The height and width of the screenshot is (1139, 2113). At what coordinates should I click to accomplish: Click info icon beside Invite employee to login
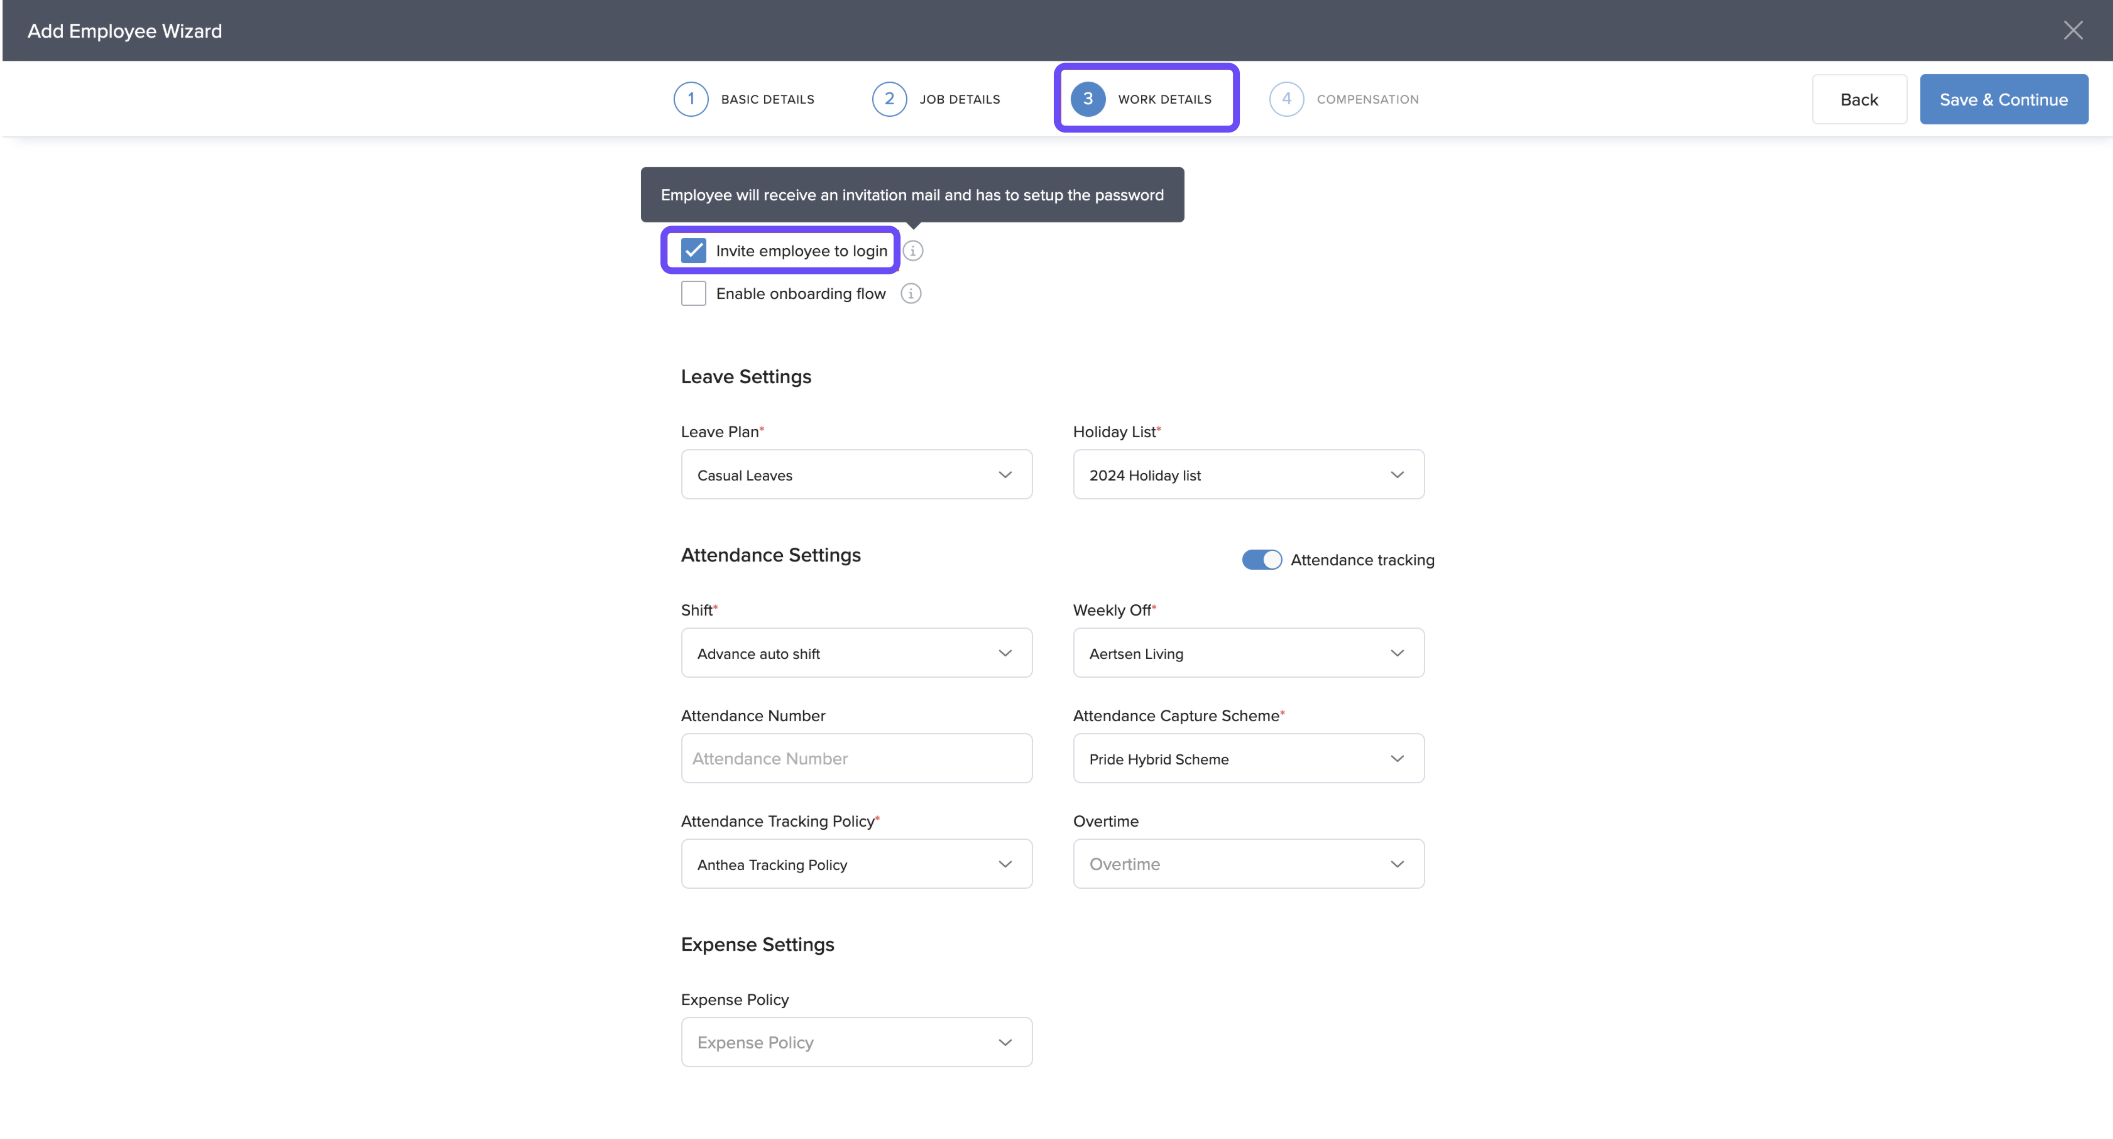913,251
